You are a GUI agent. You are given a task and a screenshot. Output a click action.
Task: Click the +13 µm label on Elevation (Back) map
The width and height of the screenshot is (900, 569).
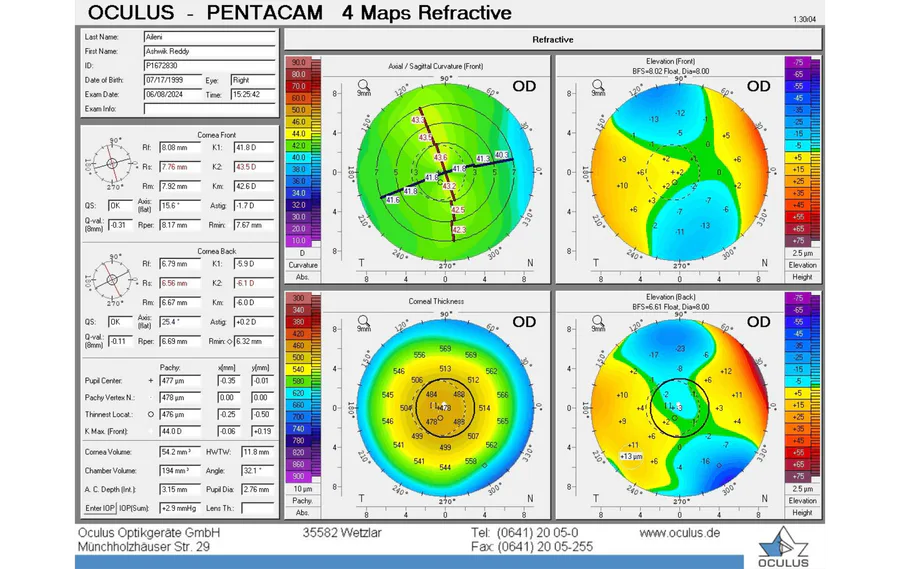click(x=631, y=456)
